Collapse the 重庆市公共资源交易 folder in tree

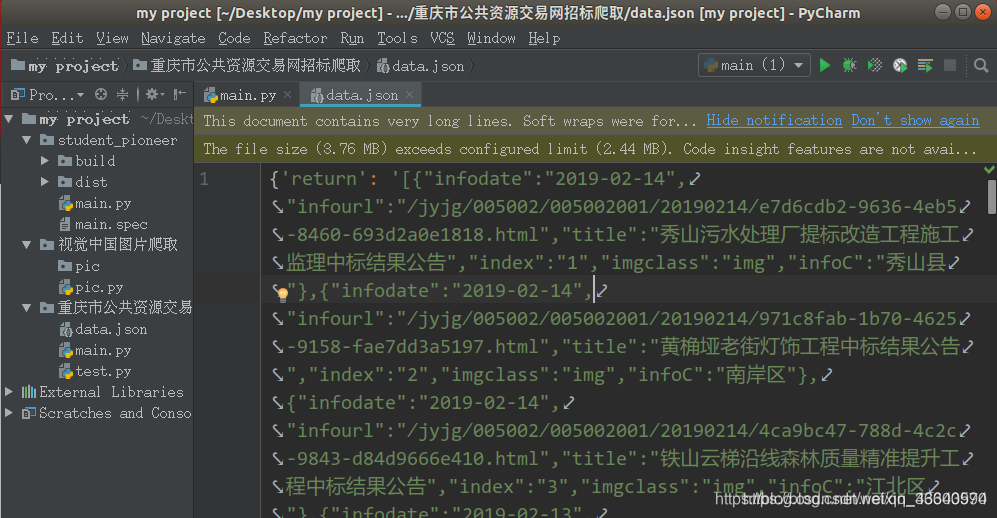[x=27, y=308]
